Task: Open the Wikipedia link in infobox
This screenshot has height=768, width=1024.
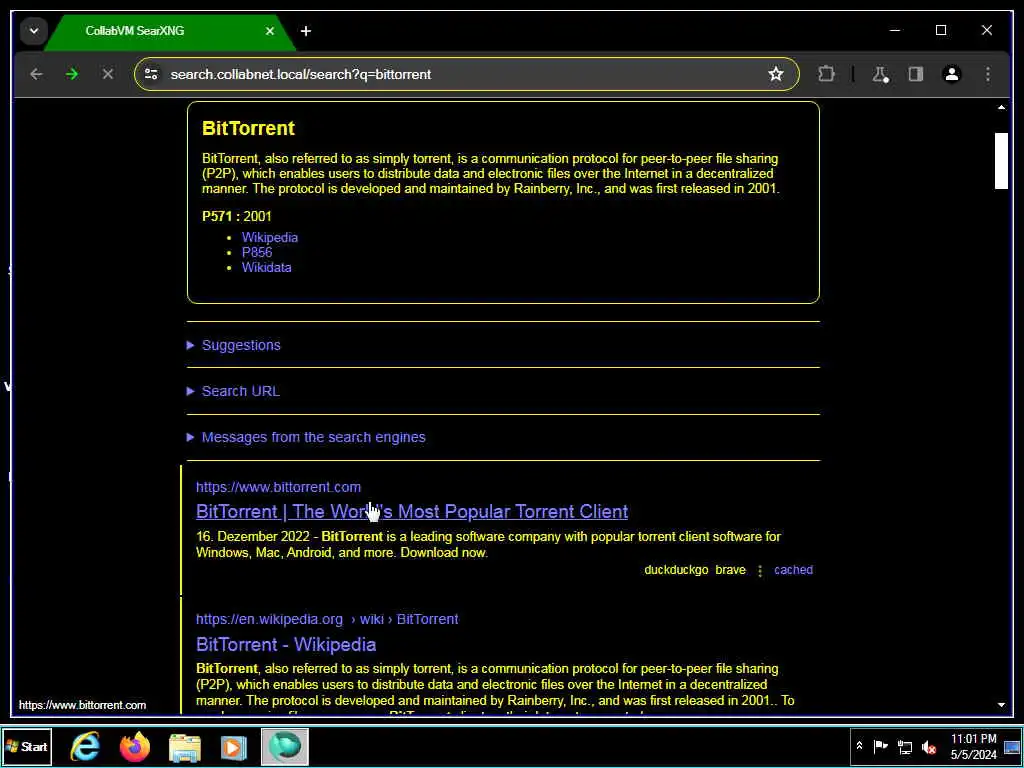Action: [270, 238]
